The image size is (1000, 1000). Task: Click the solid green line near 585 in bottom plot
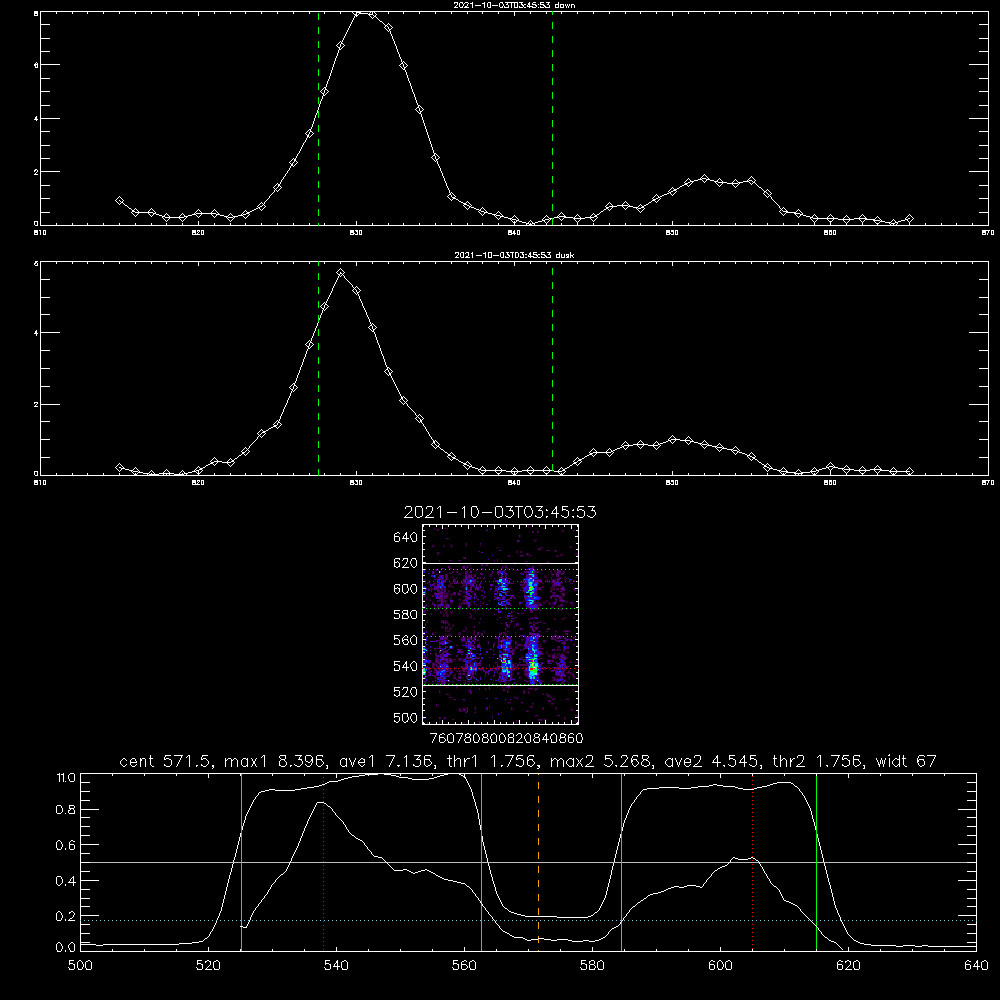click(621, 861)
